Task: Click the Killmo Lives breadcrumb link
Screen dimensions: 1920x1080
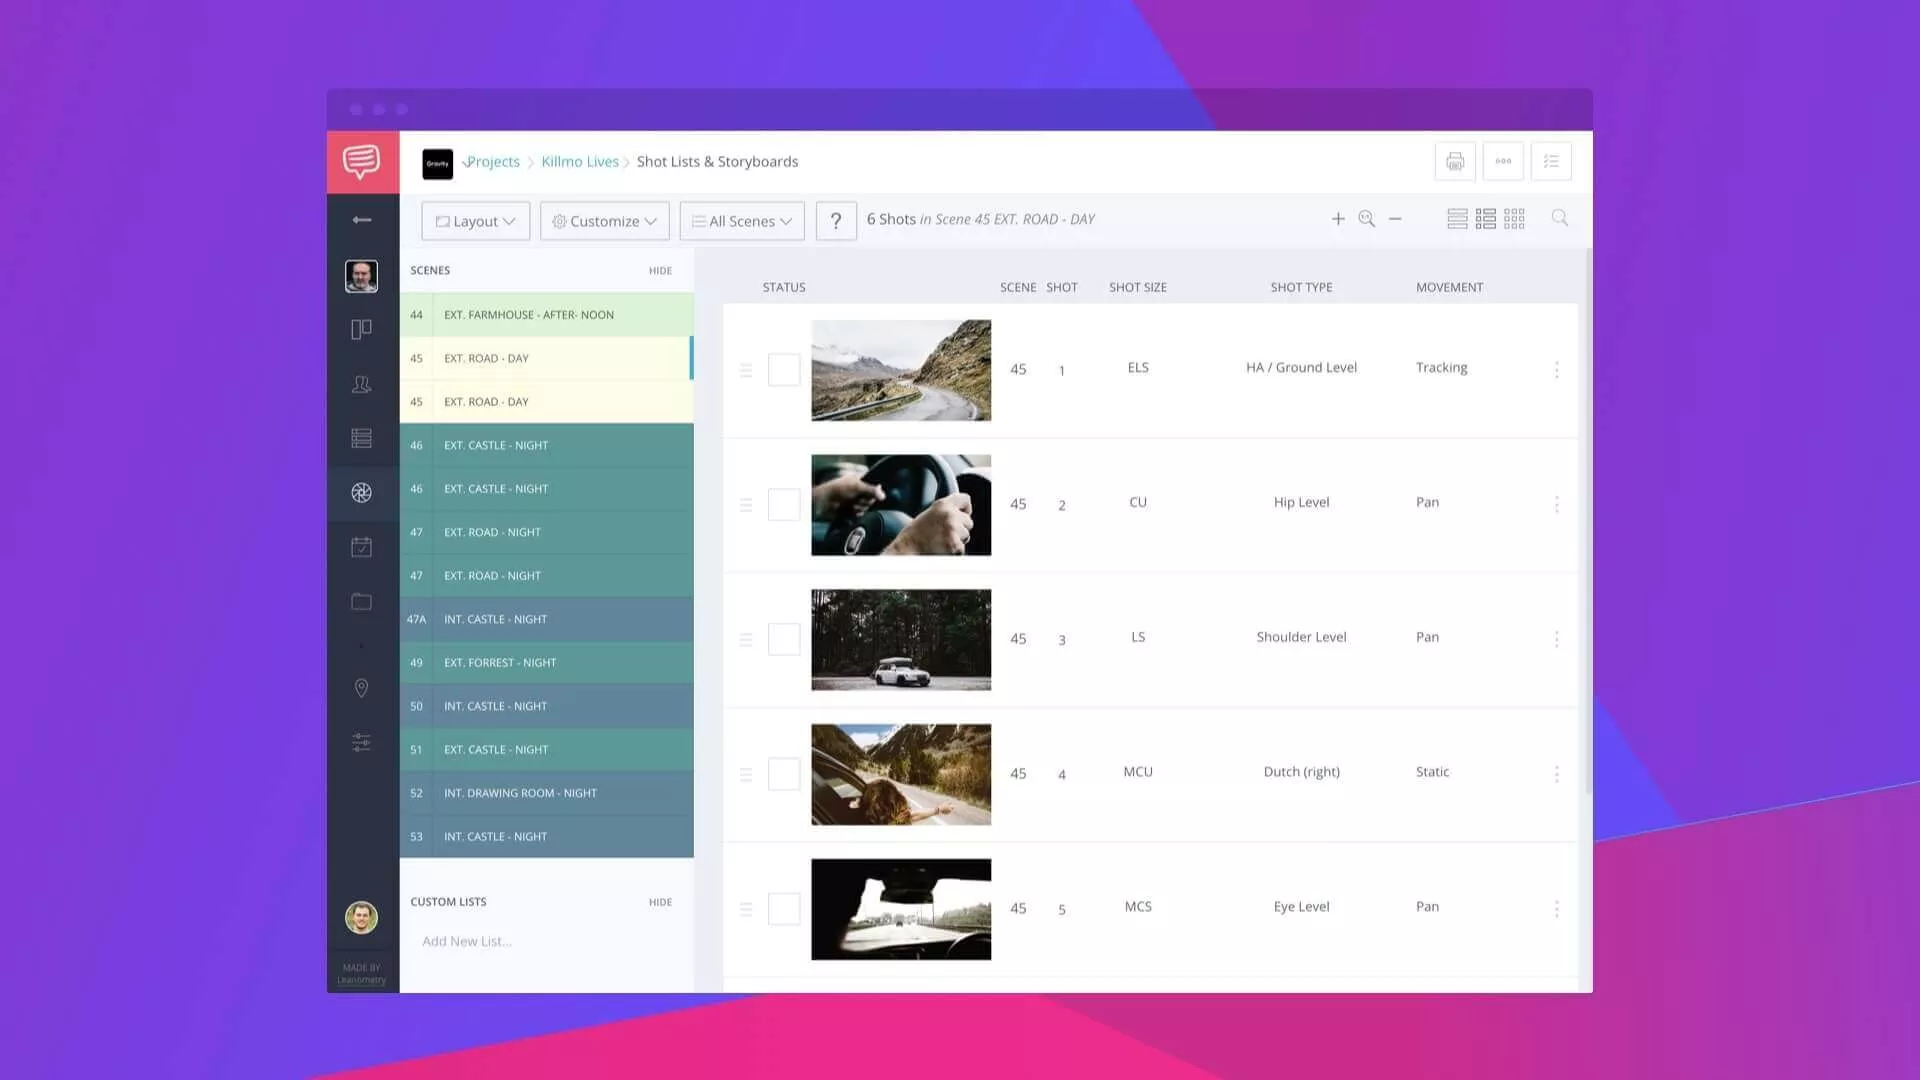Action: 580,162
